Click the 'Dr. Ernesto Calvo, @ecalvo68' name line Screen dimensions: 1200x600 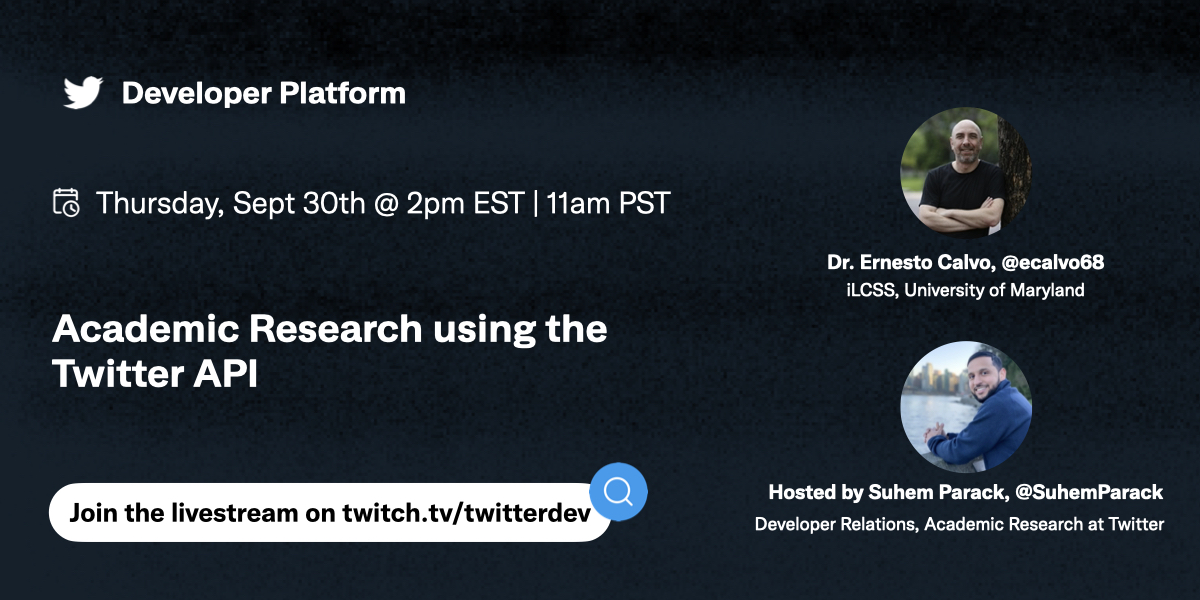coord(966,263)
